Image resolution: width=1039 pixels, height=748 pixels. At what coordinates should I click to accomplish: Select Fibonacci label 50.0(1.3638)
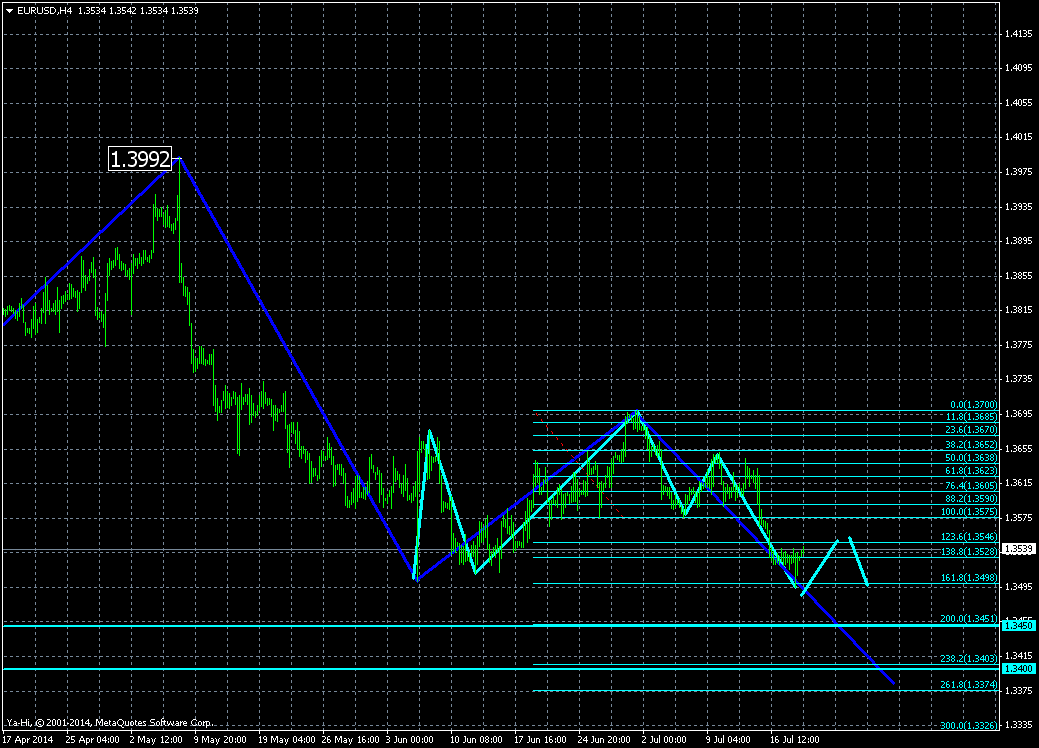click(x=971, y=458)
